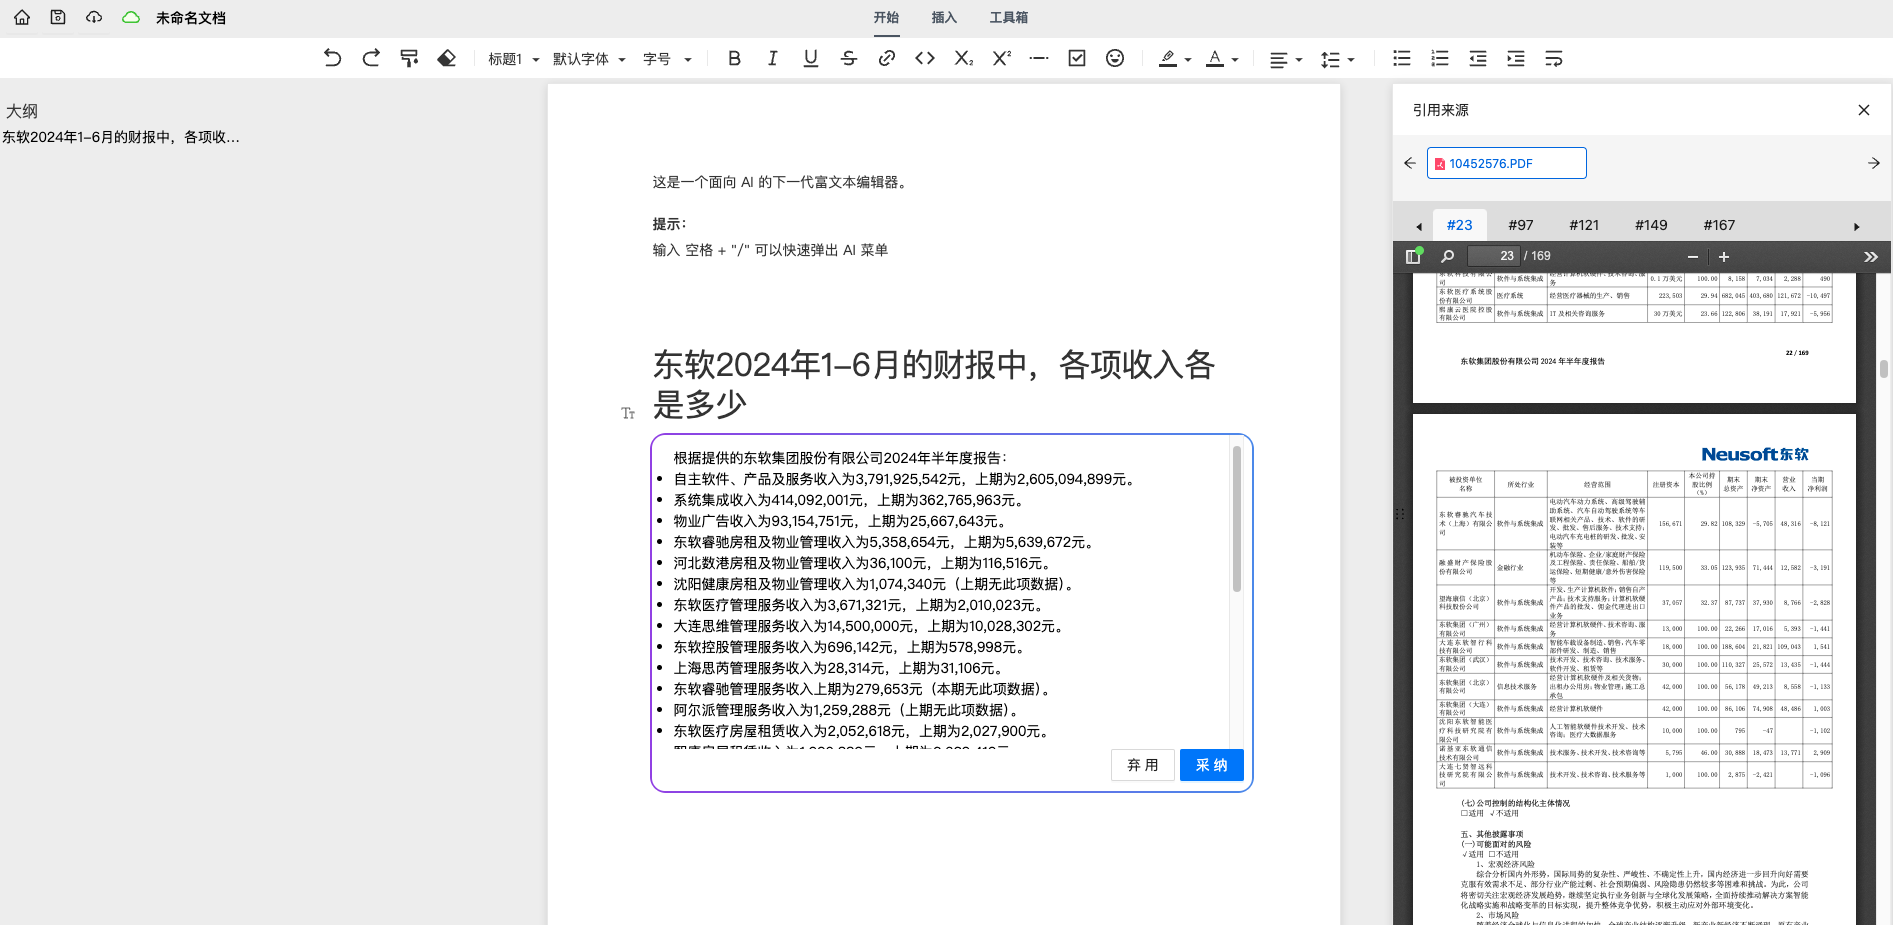The width and height of the screenshot is (1893, 925).
Task: Toggle inline code formatting
Action: [x=925, y=58]
